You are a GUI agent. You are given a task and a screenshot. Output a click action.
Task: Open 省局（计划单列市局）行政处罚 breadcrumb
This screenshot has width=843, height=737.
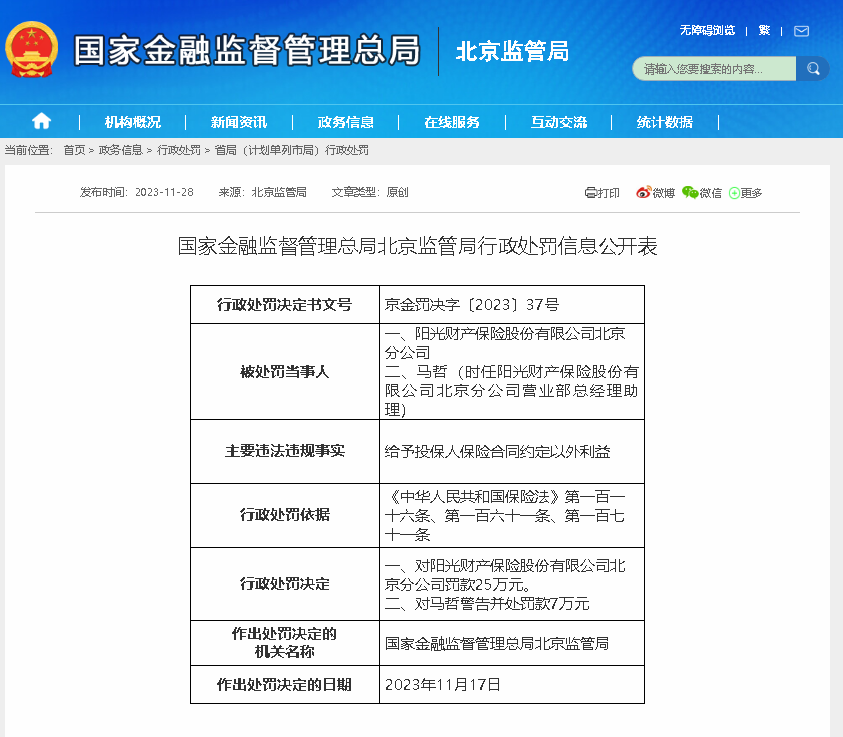291,150
